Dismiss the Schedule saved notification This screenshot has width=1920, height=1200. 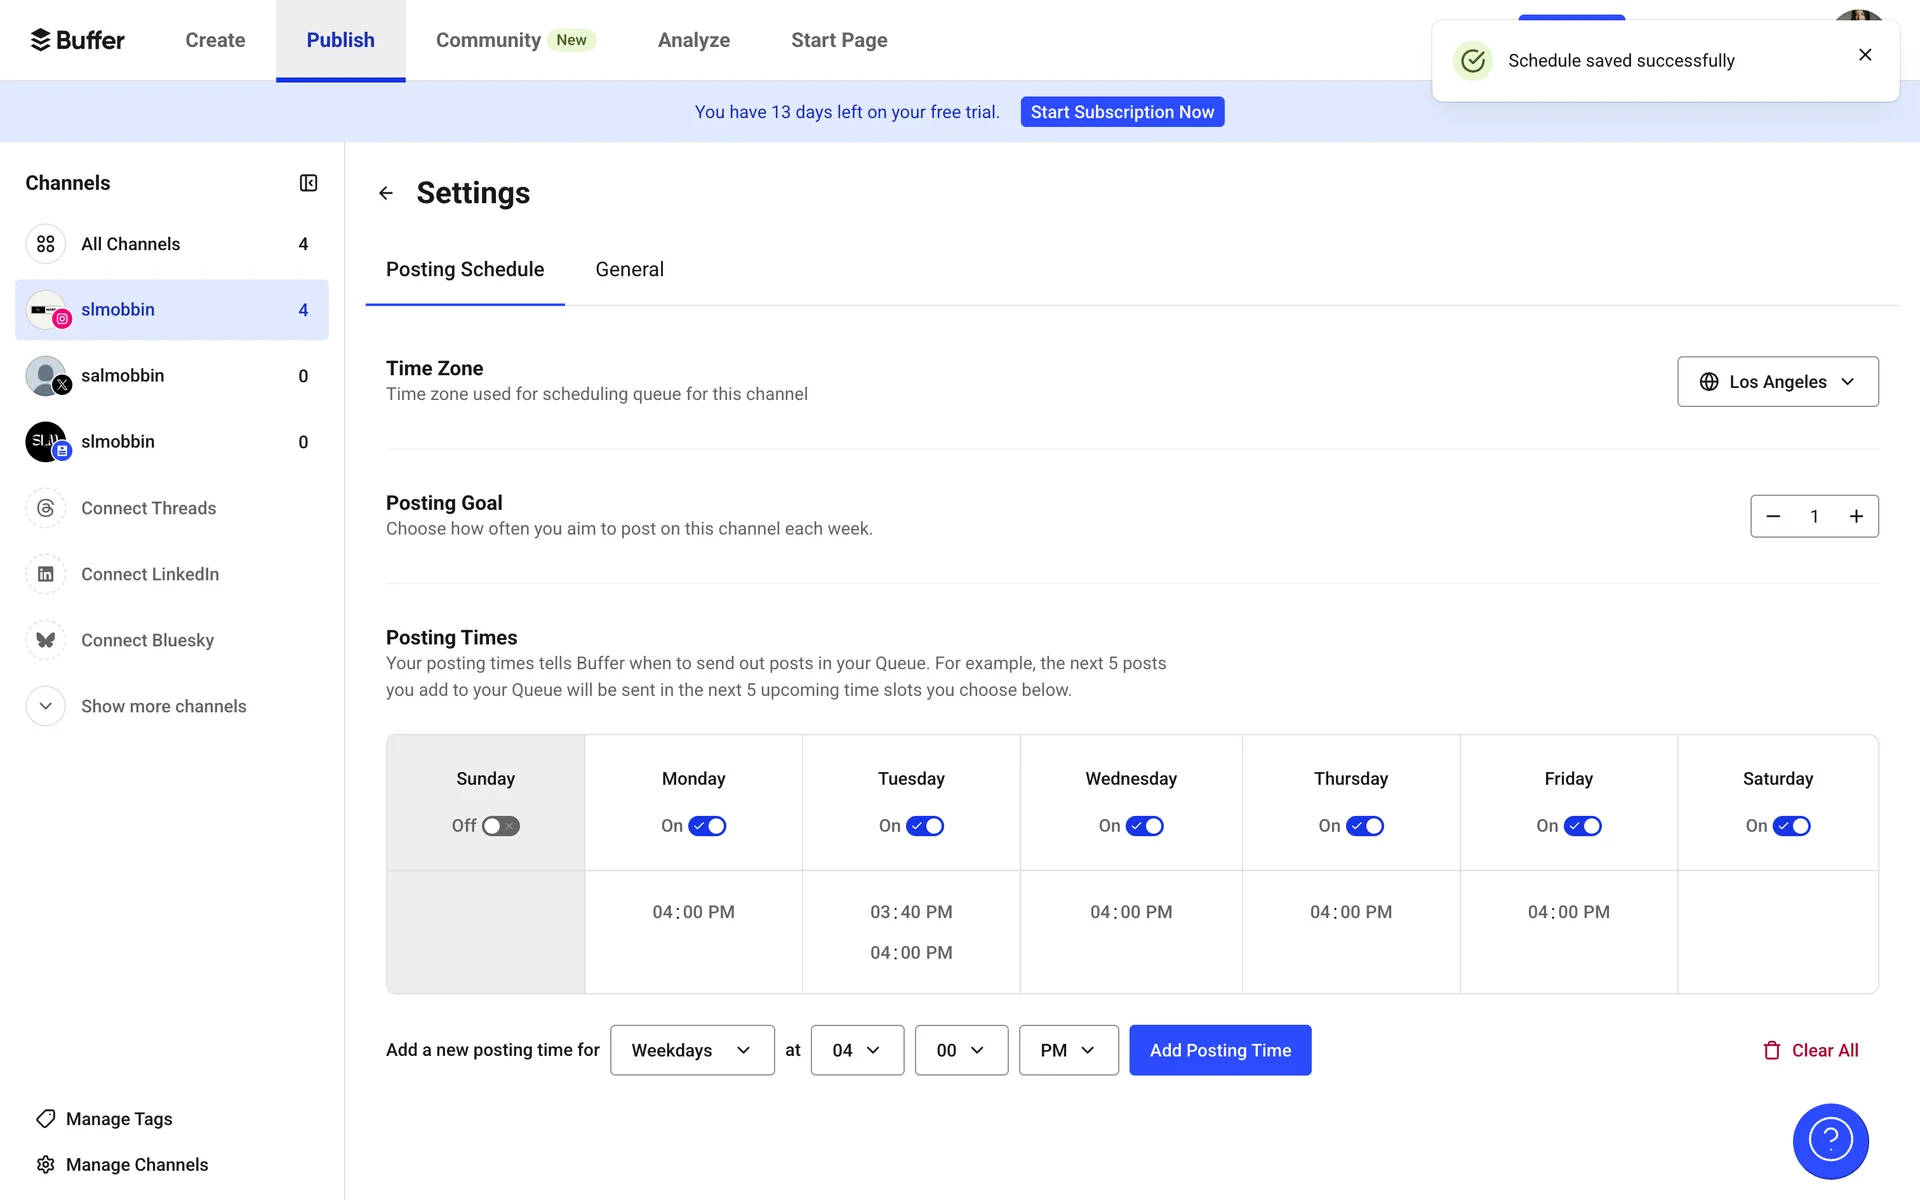[x=1864, y=55]
